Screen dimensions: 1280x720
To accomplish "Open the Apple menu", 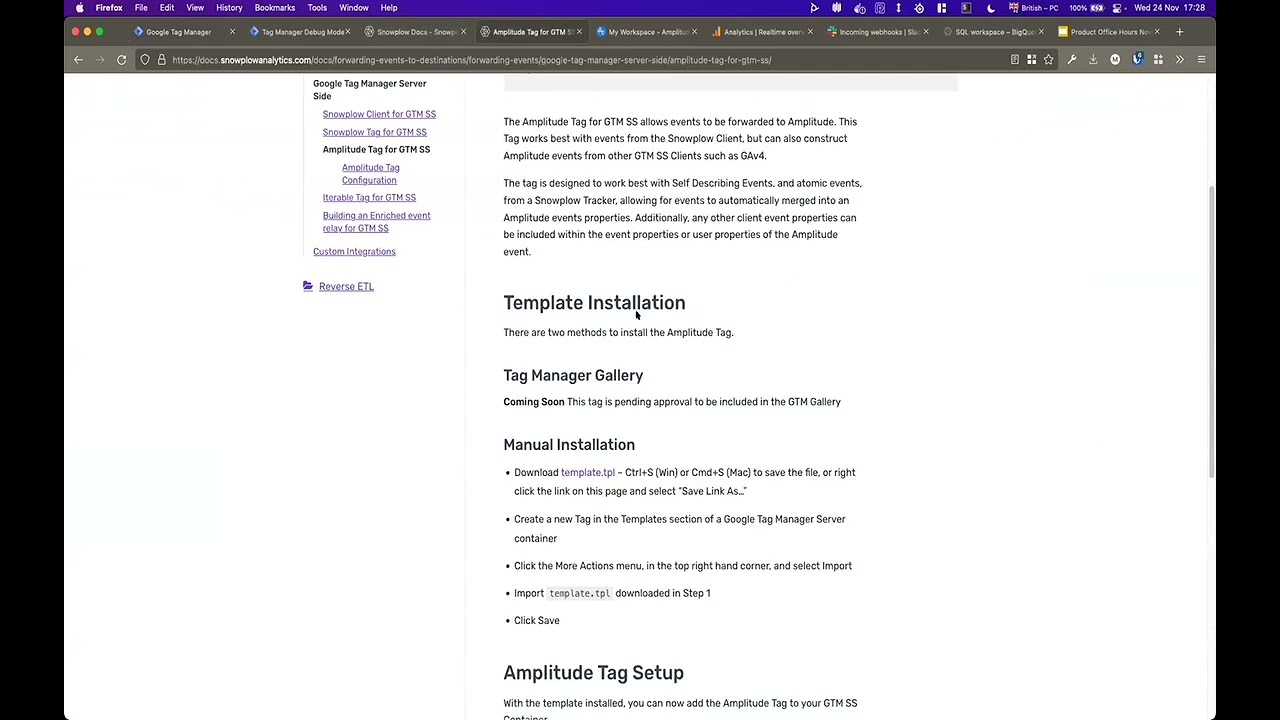I will point(80,8).
